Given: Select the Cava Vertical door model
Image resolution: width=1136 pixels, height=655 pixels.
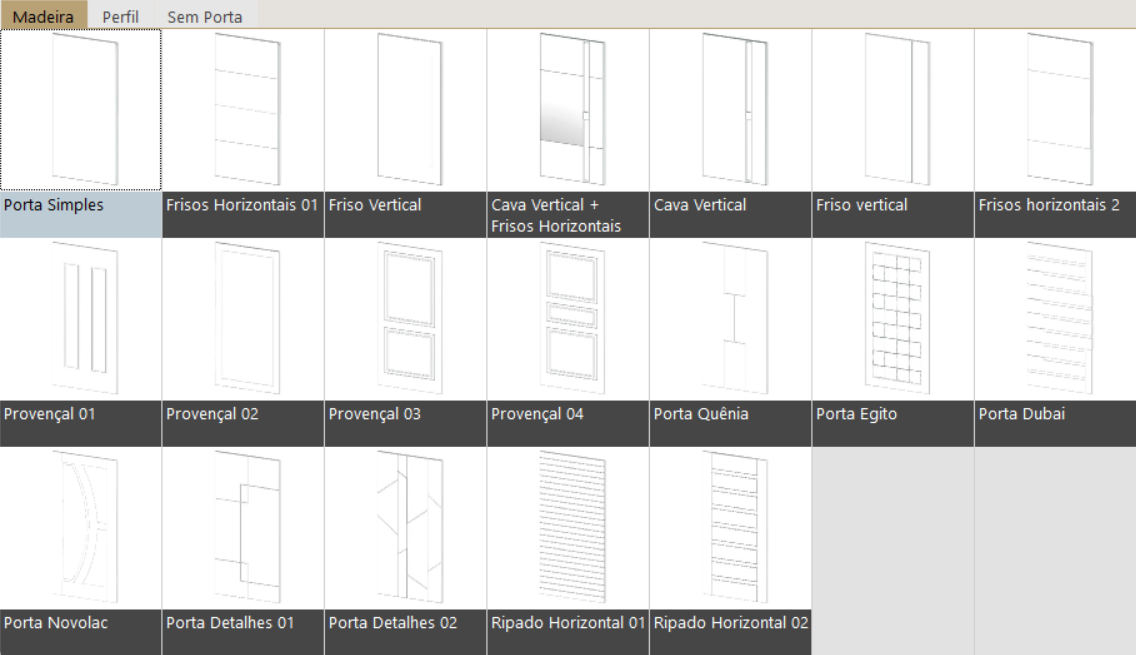Looking at the screenshot, I should coord(730,109).
